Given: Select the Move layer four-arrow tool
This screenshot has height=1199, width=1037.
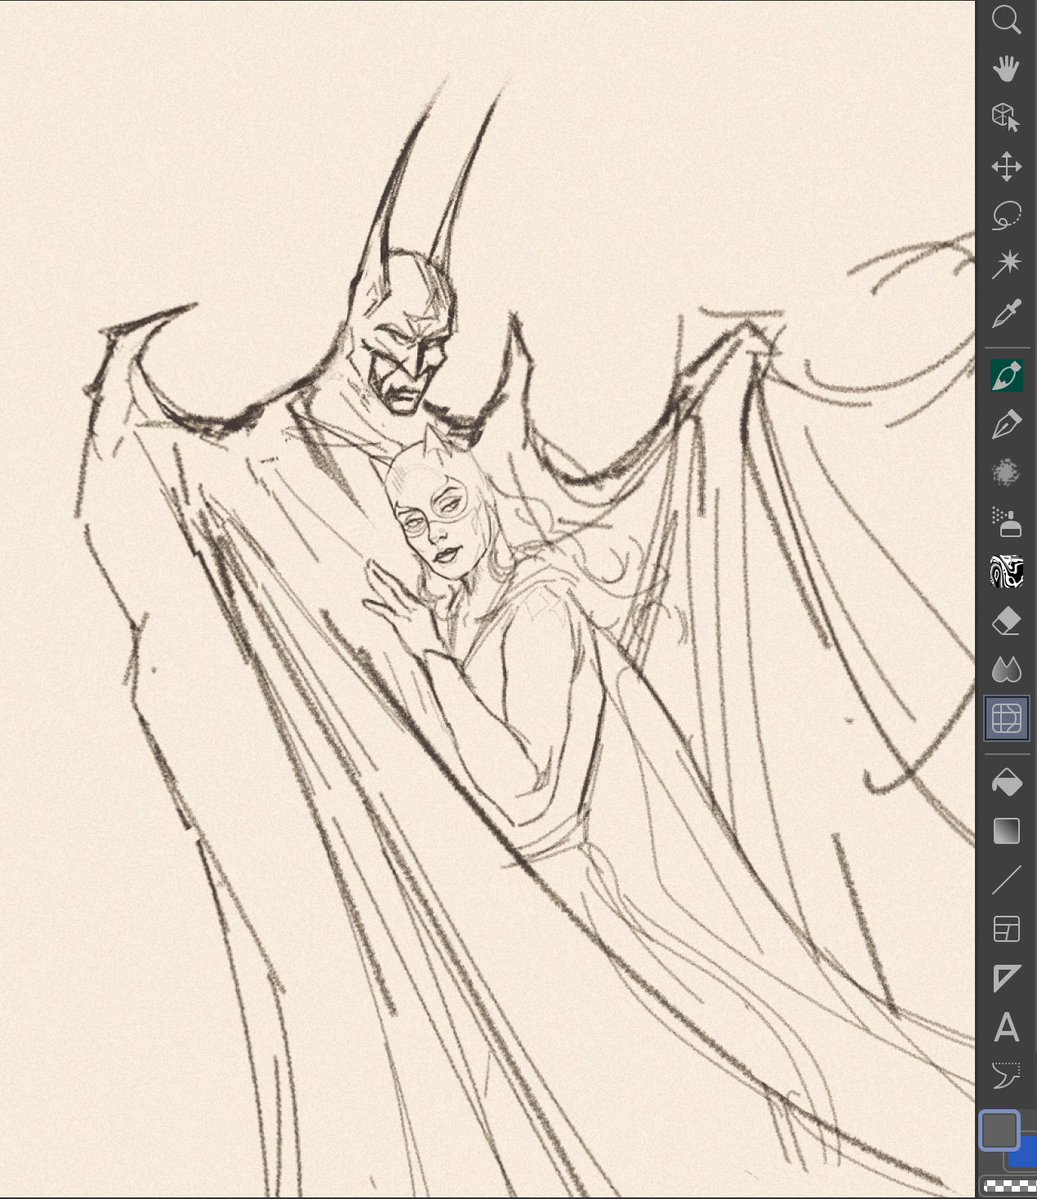Looking at the screenshot, I should (1006, 166).
